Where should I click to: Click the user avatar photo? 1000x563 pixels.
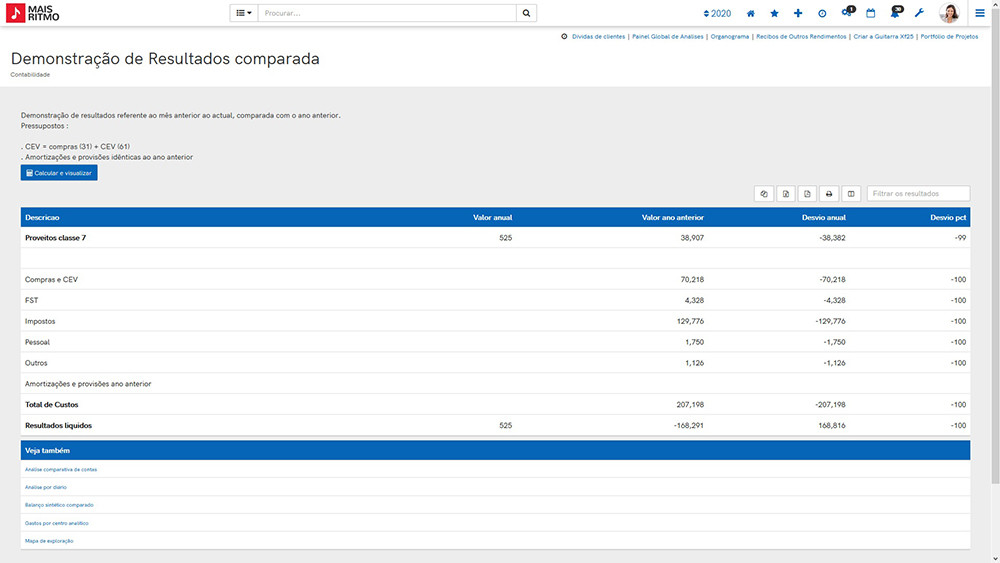950,13
